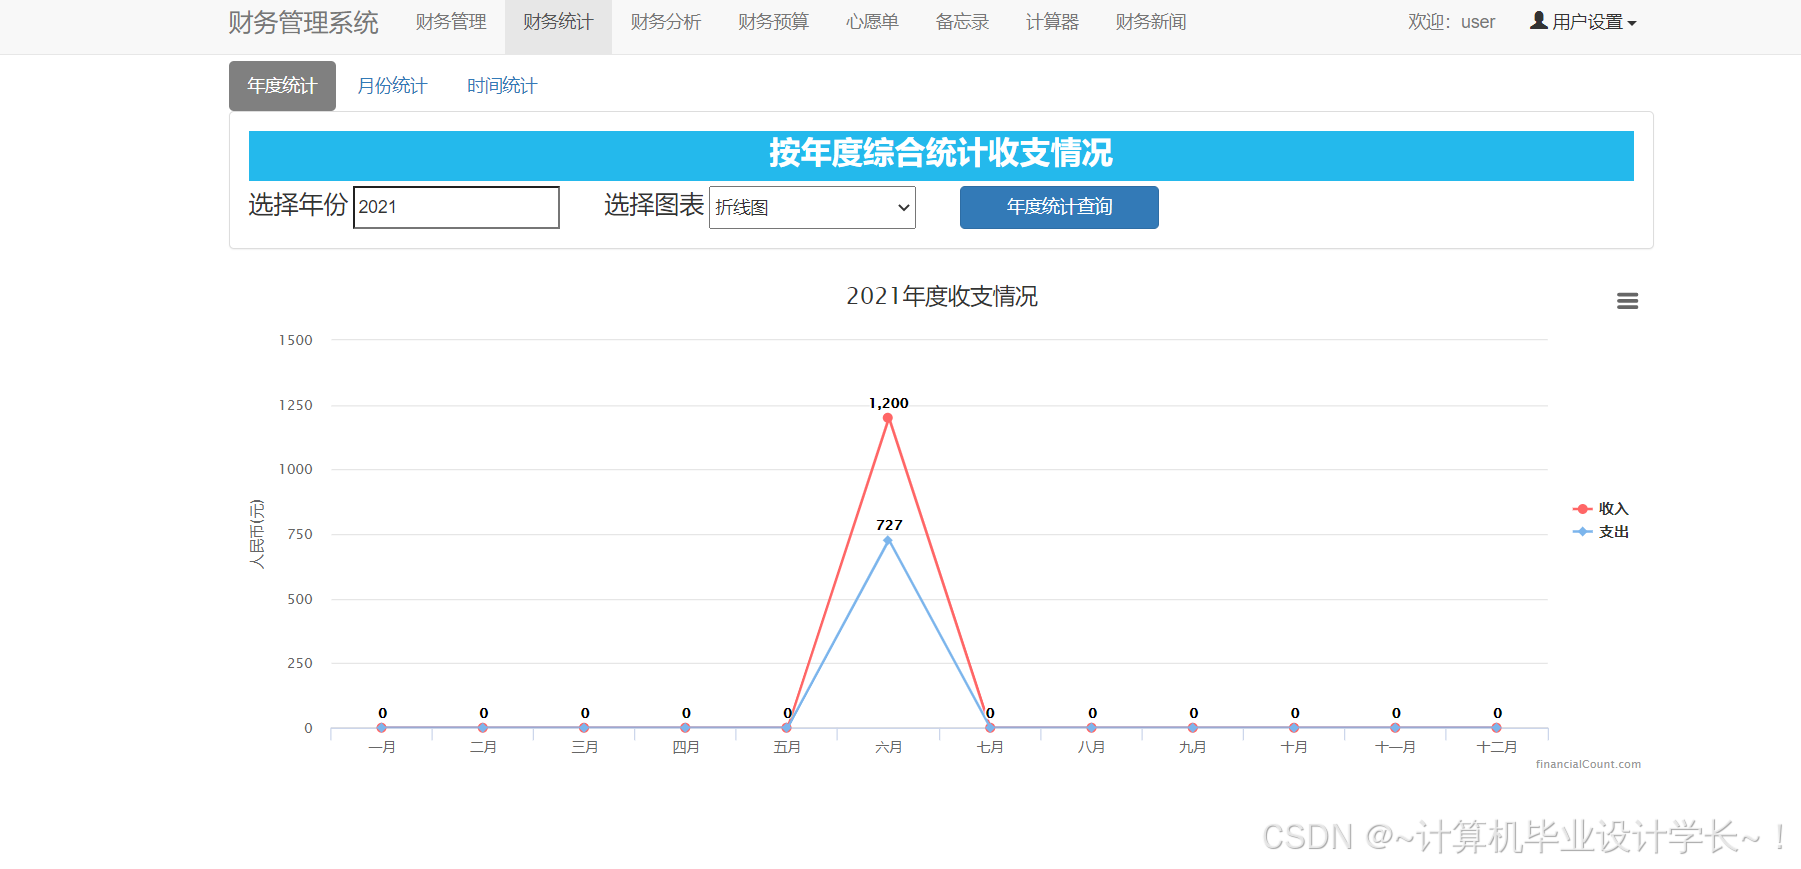
Task: Click the 十二月 data point
Action: [x=1497, y=728]
